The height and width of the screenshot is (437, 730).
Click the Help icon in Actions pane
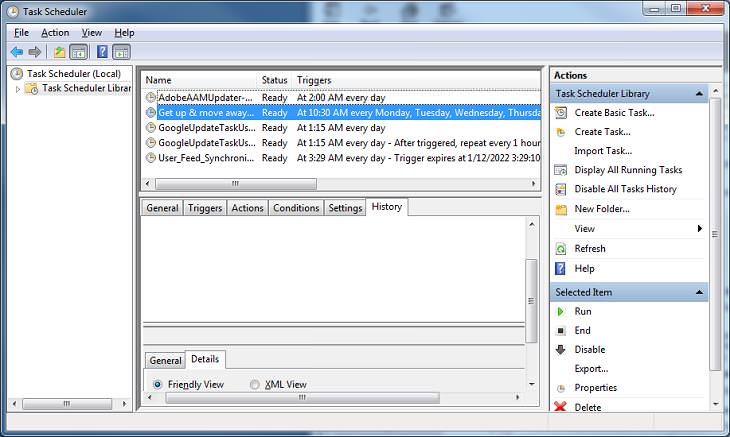(561, 269)
